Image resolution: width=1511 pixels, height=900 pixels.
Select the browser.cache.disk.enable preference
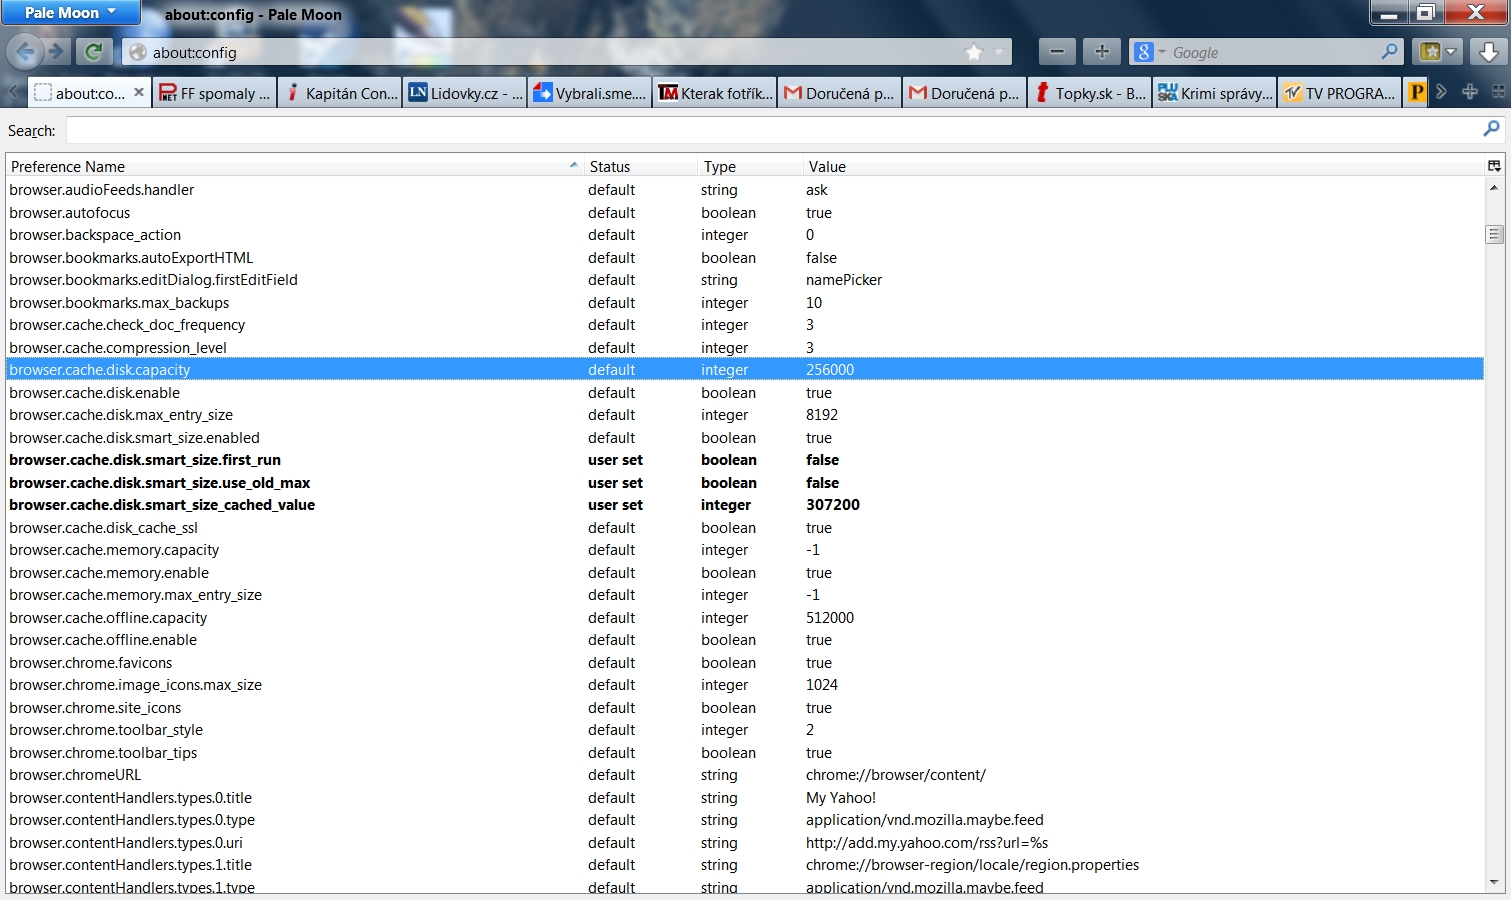click(745, 393)
